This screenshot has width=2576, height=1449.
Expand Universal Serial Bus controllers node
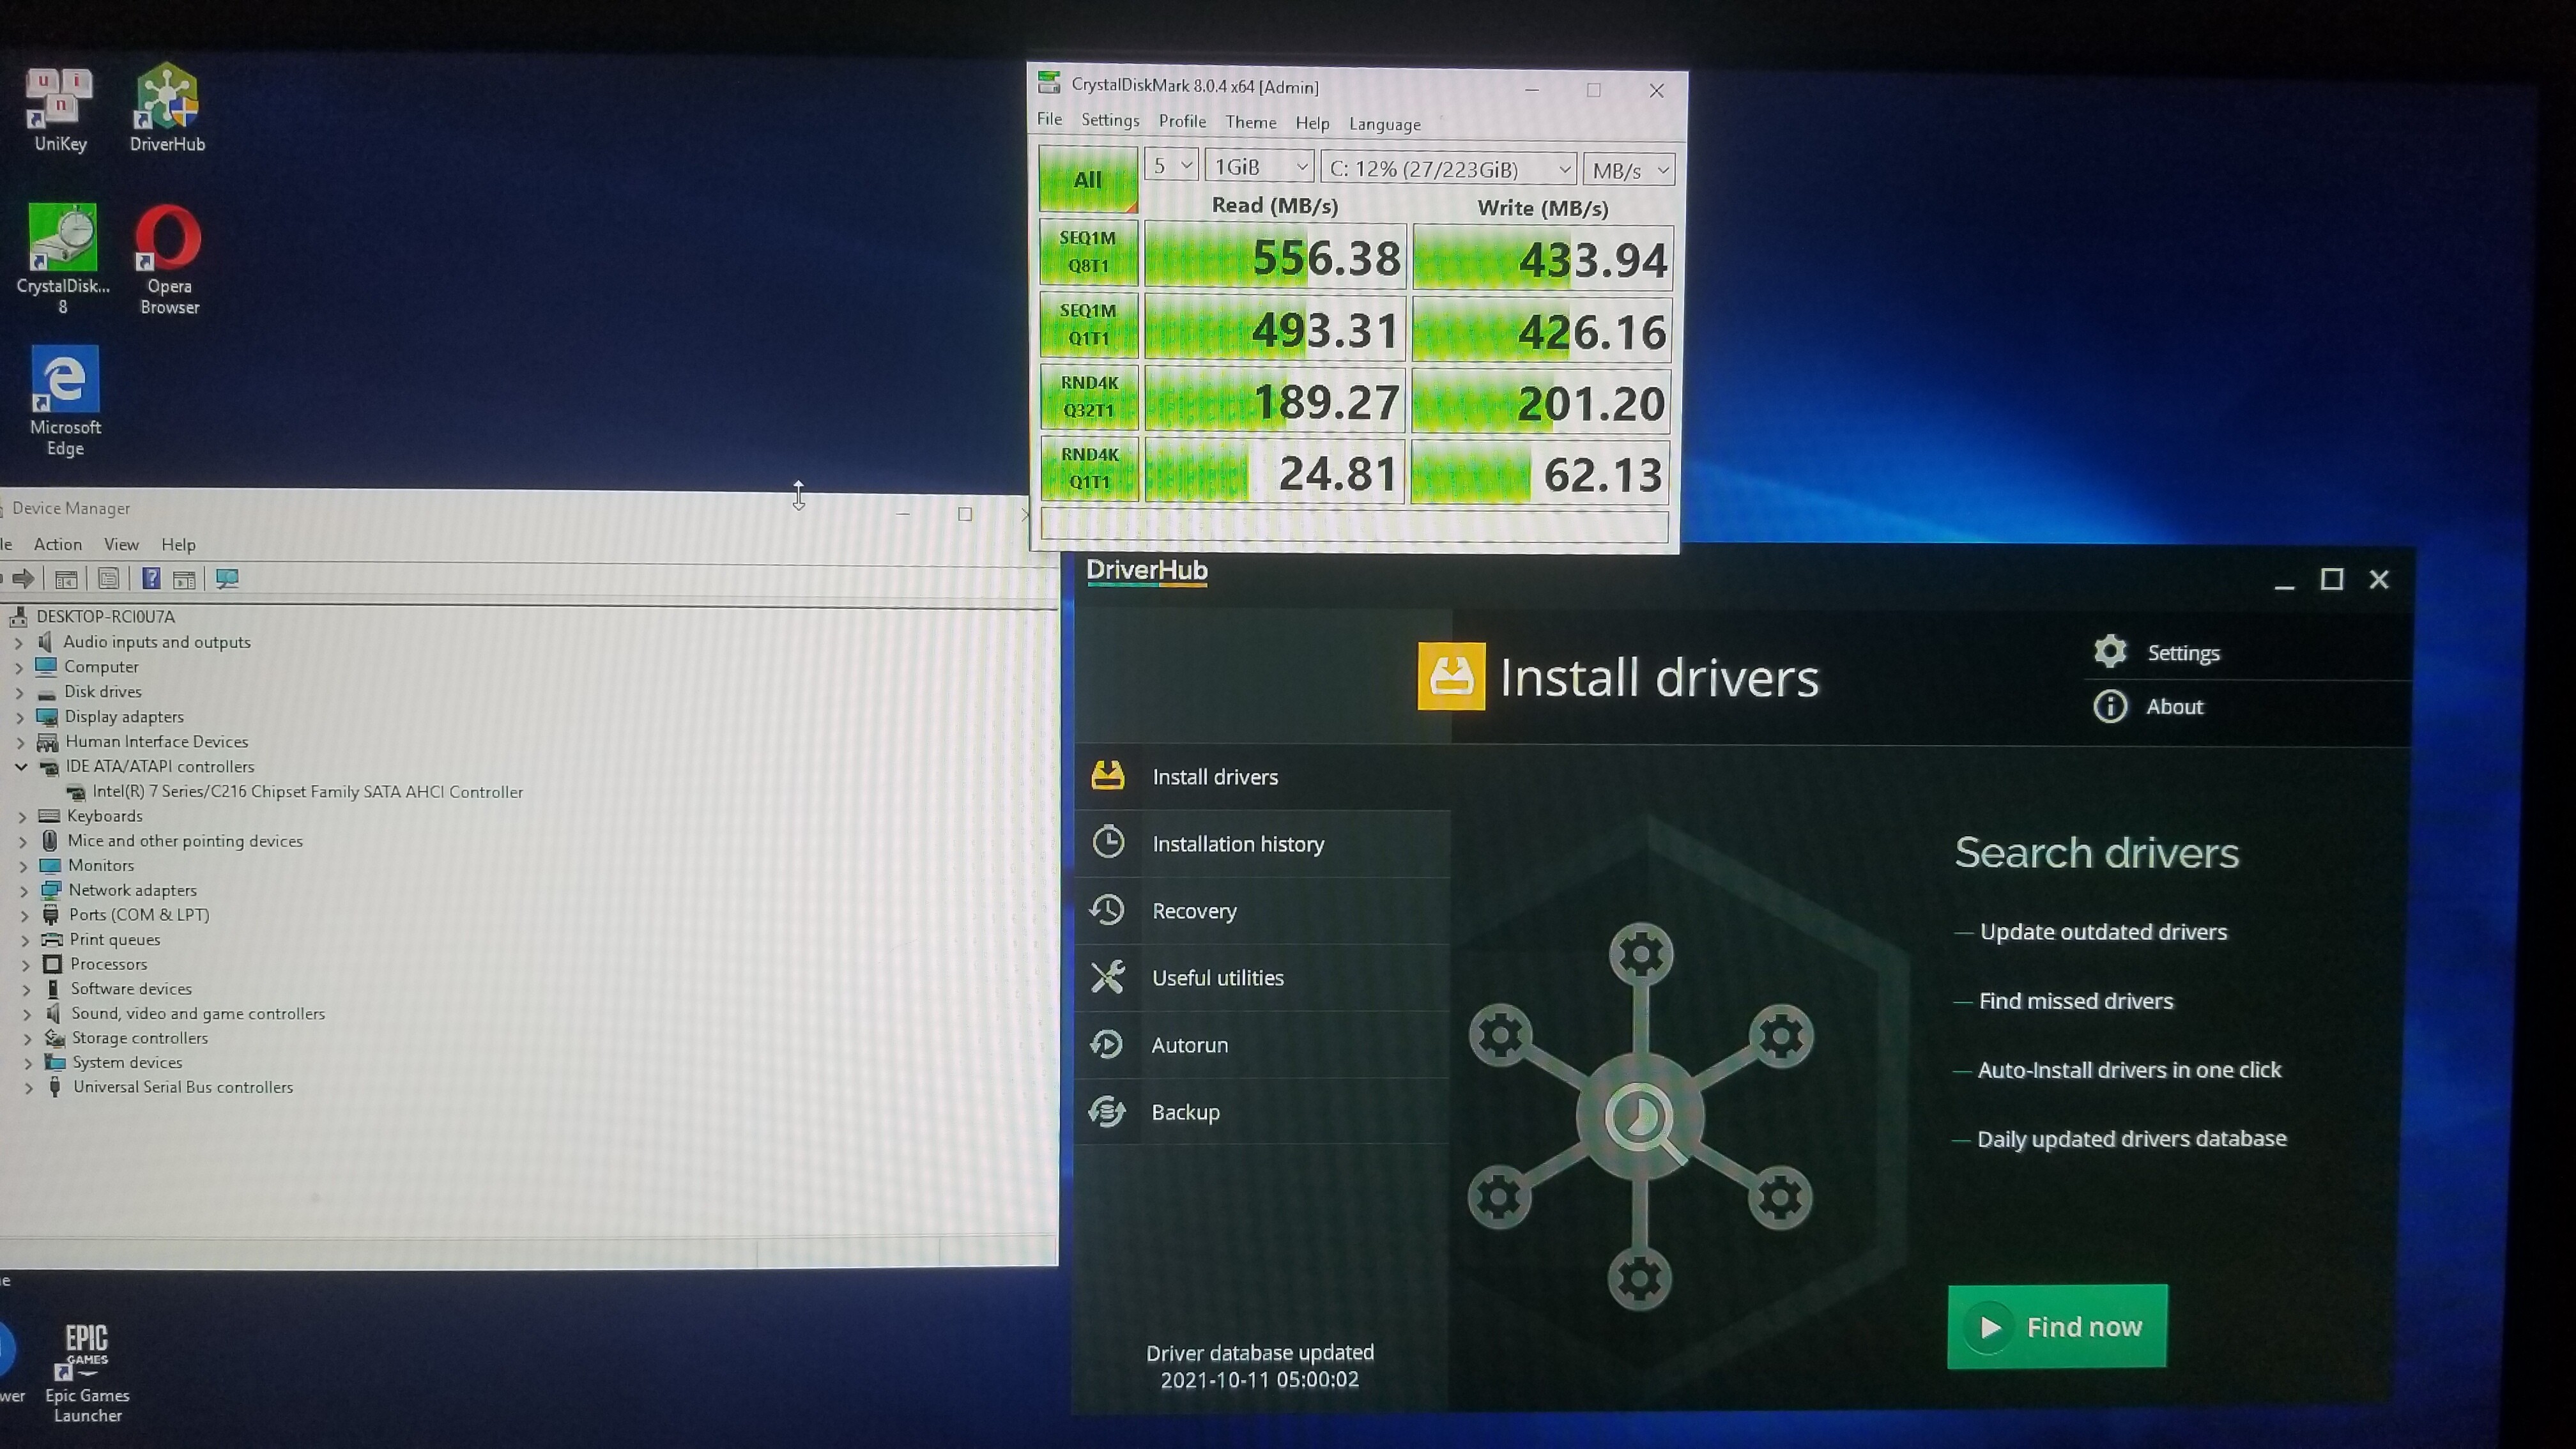28,1087
